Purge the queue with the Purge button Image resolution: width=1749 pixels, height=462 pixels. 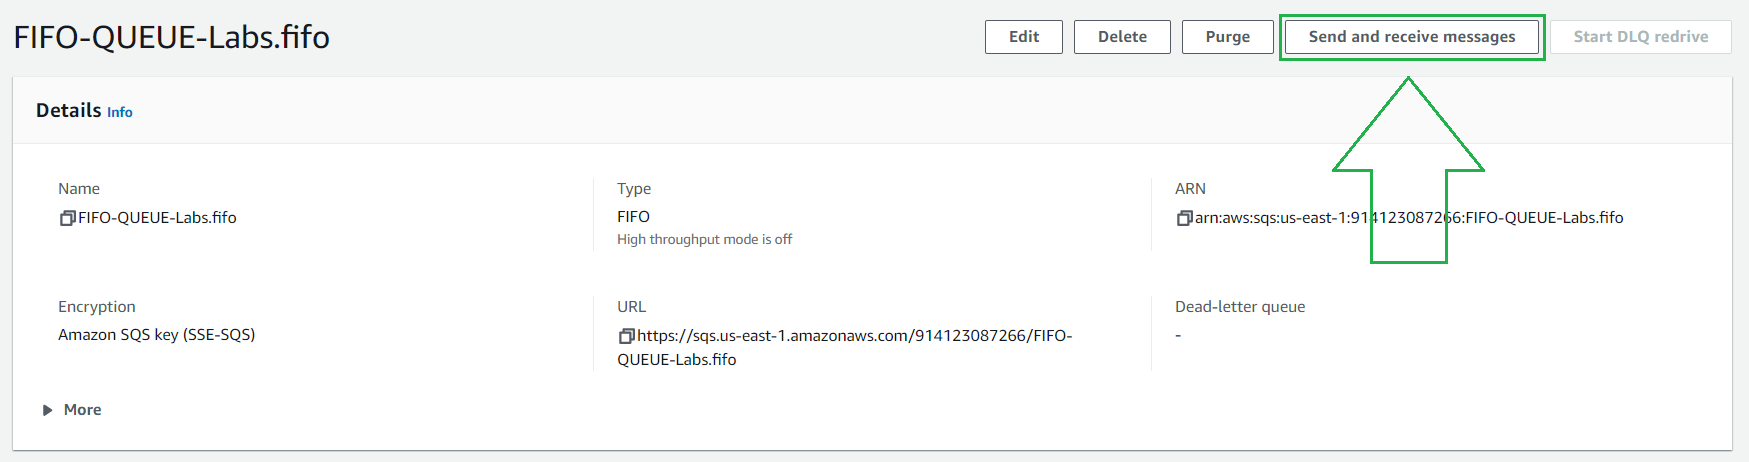click(x=1227, y=37)
